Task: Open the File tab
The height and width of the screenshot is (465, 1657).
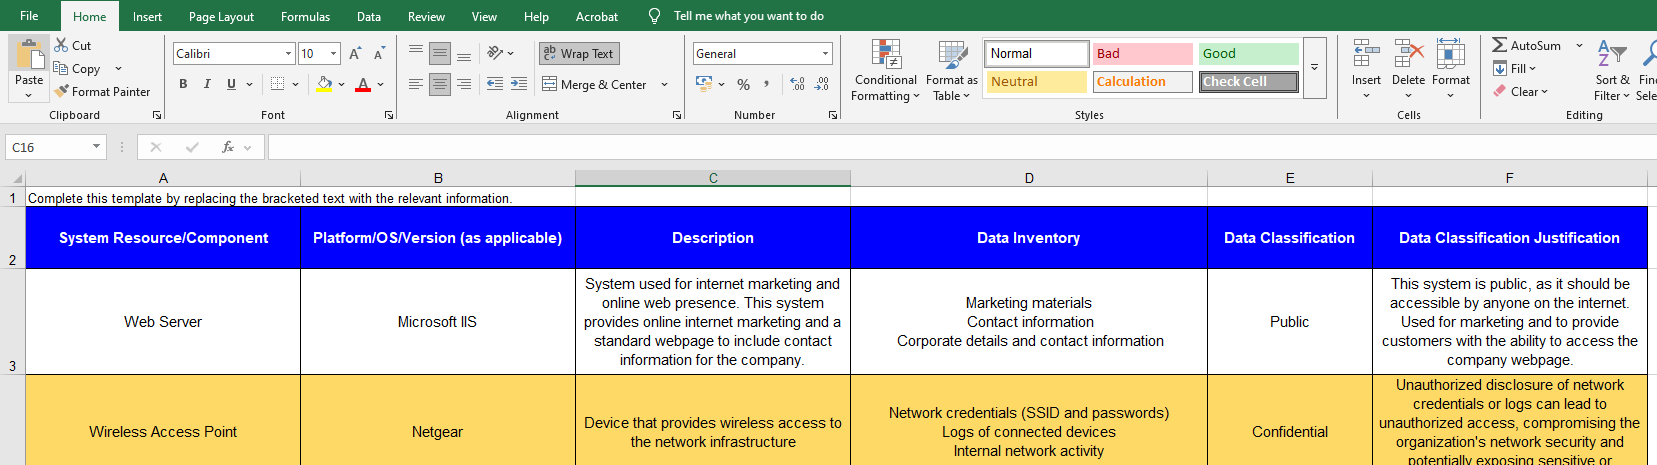Action: tap(29, 16)
